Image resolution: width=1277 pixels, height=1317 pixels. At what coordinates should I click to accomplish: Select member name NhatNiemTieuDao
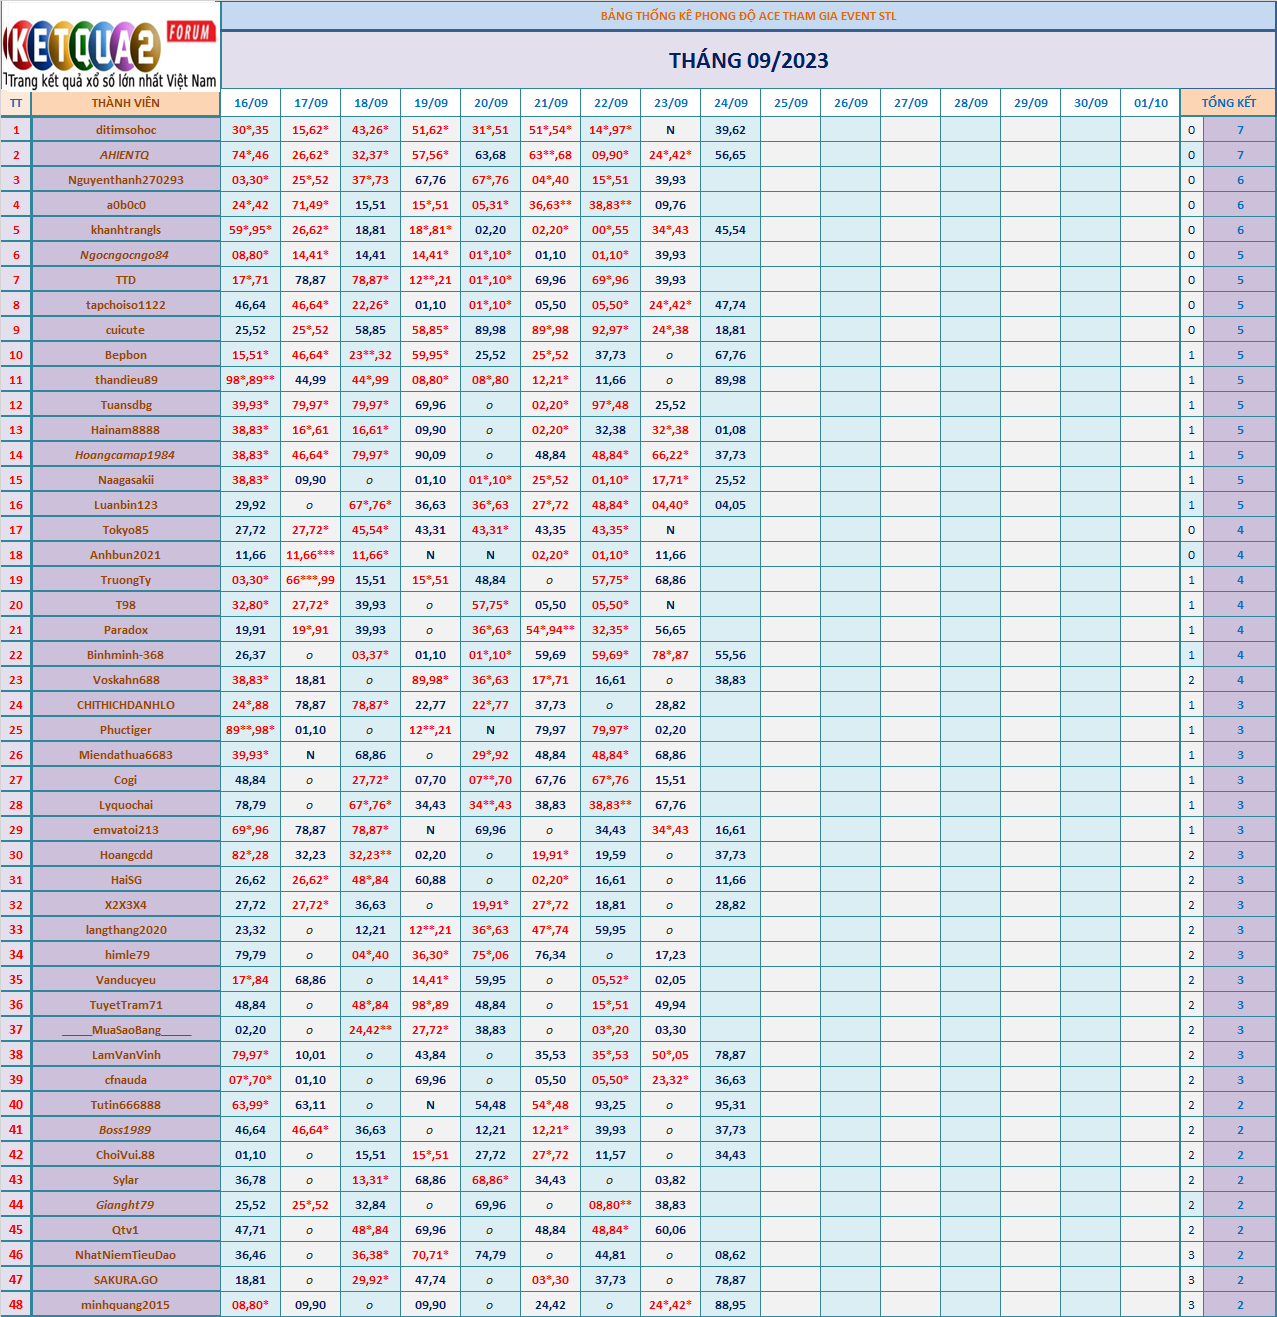126,1255
